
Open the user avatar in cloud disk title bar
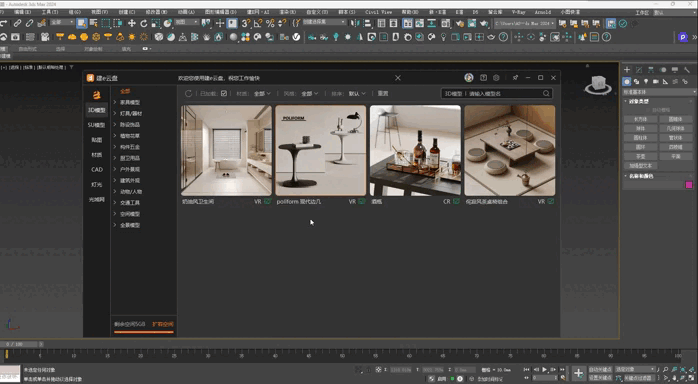click(469, 77)
